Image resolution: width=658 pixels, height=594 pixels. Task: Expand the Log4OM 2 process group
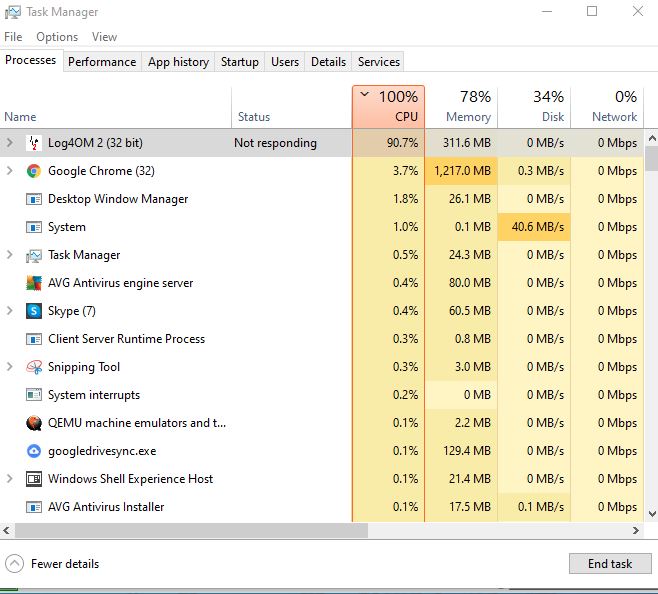[9, 143]
